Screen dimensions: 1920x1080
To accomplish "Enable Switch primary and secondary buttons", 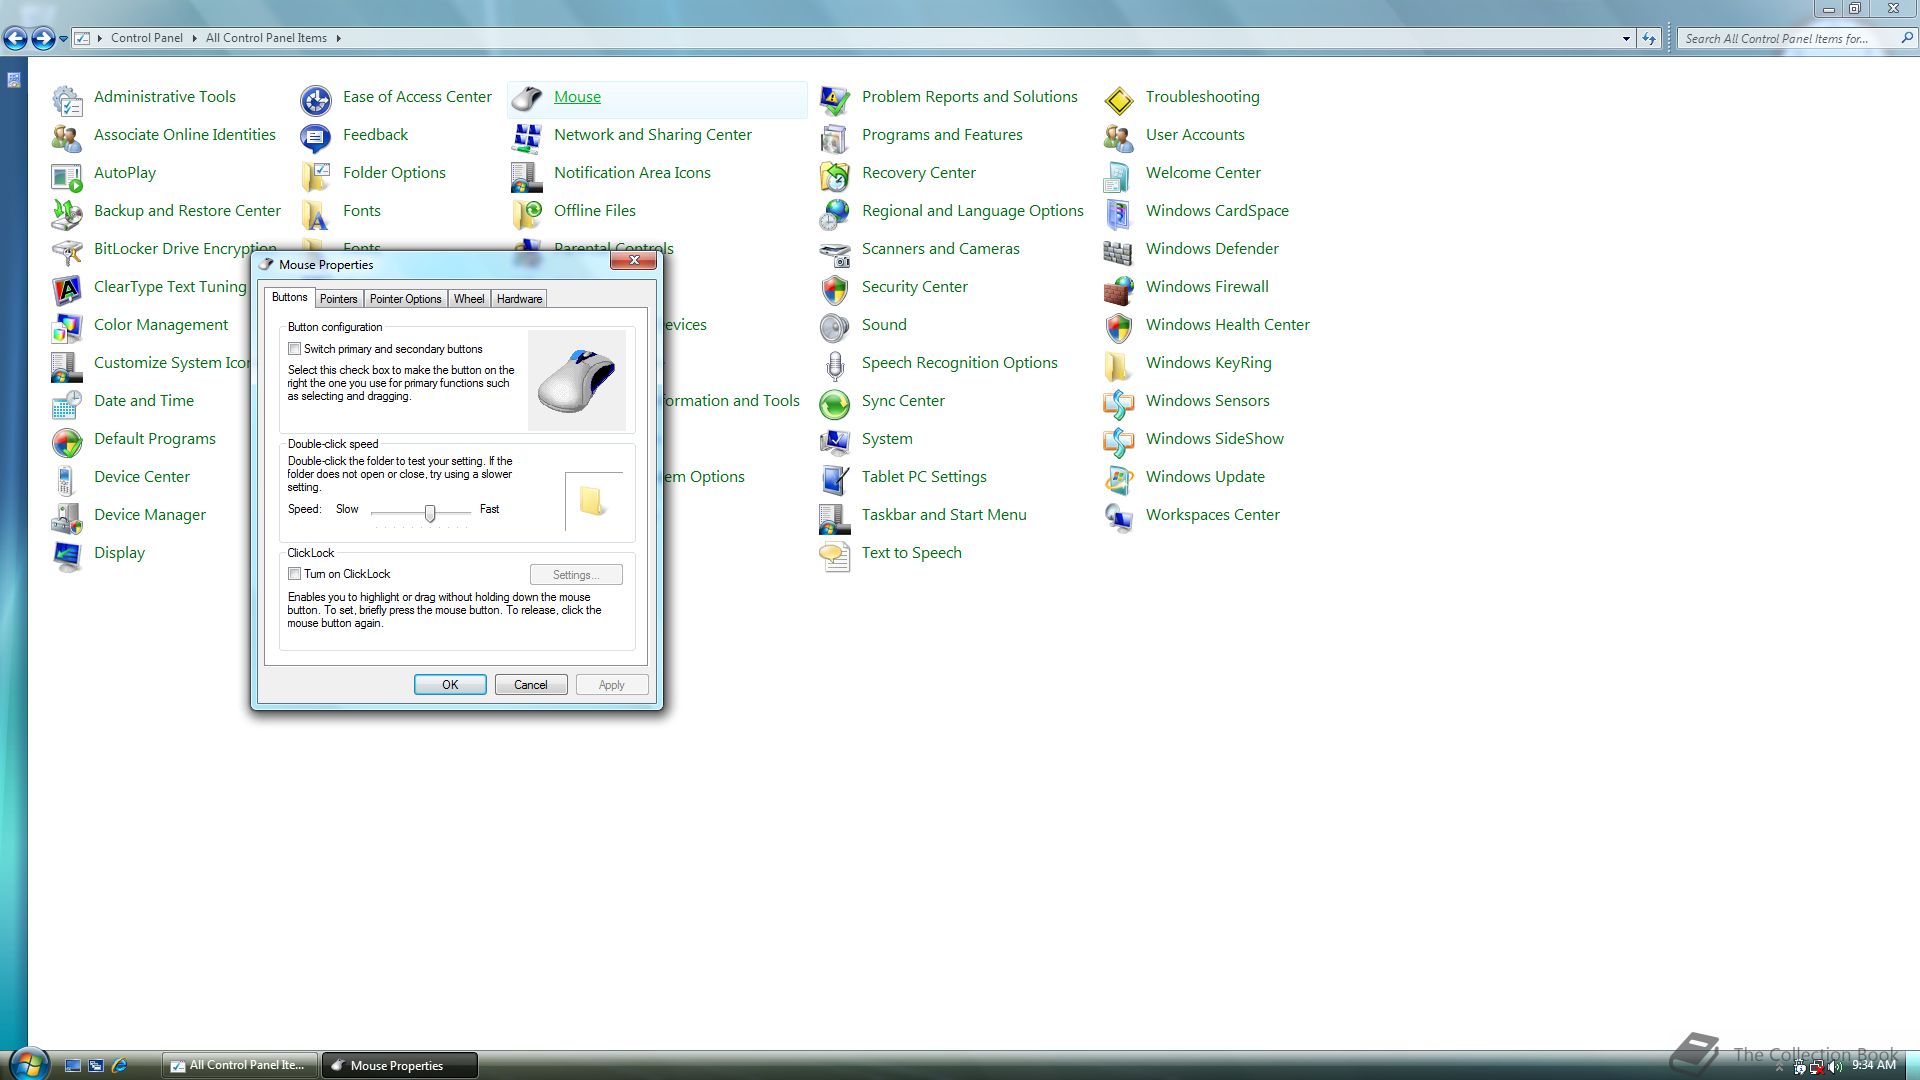I will point(294,349).
